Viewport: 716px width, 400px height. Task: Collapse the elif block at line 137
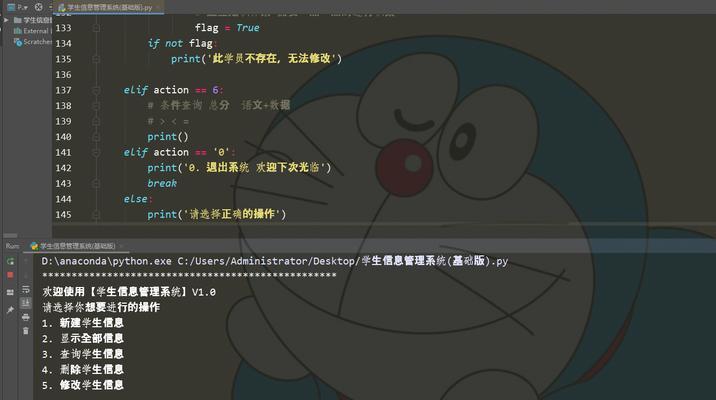pyautogui.click(x=96, y=90)
